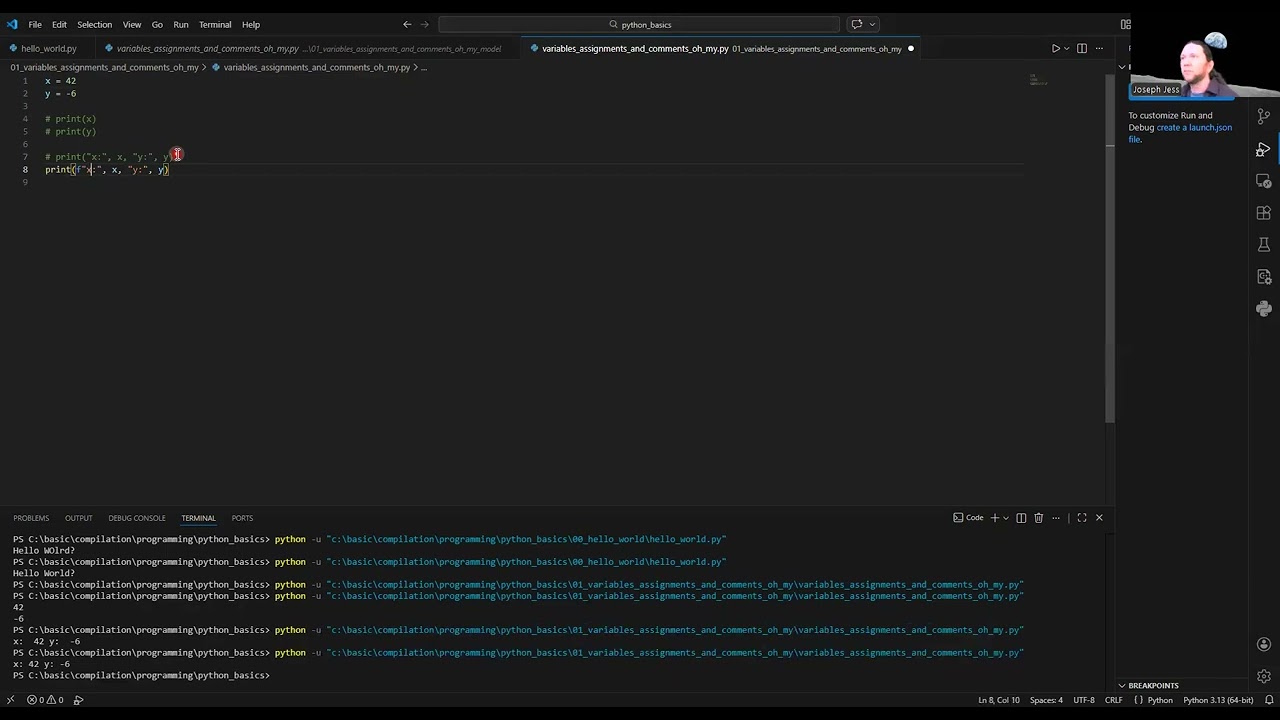The width and height of the screenshot is (1280, 720).
Task: Switch to the DEBUG CONSOLE tab
Action: (137, 518)
